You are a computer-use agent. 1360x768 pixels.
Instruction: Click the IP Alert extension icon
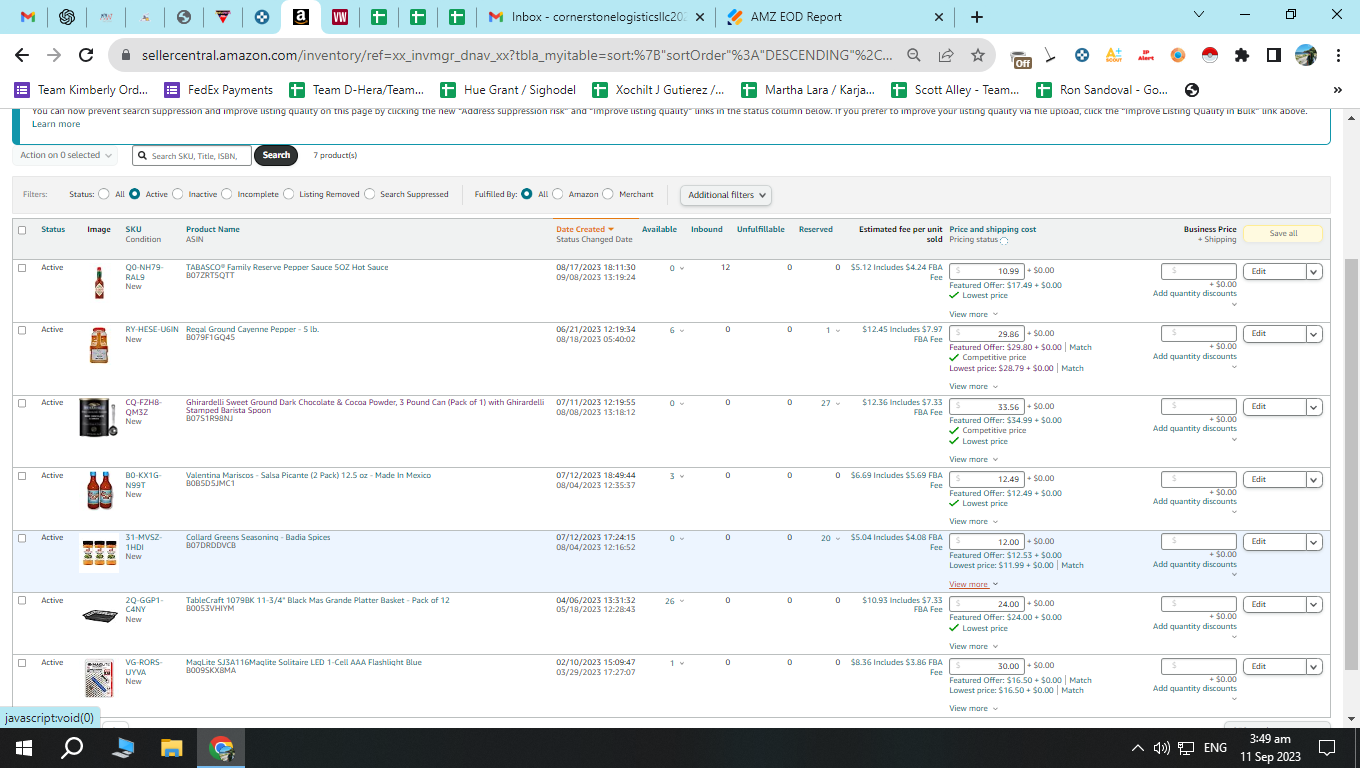(x=1146, y=55)
